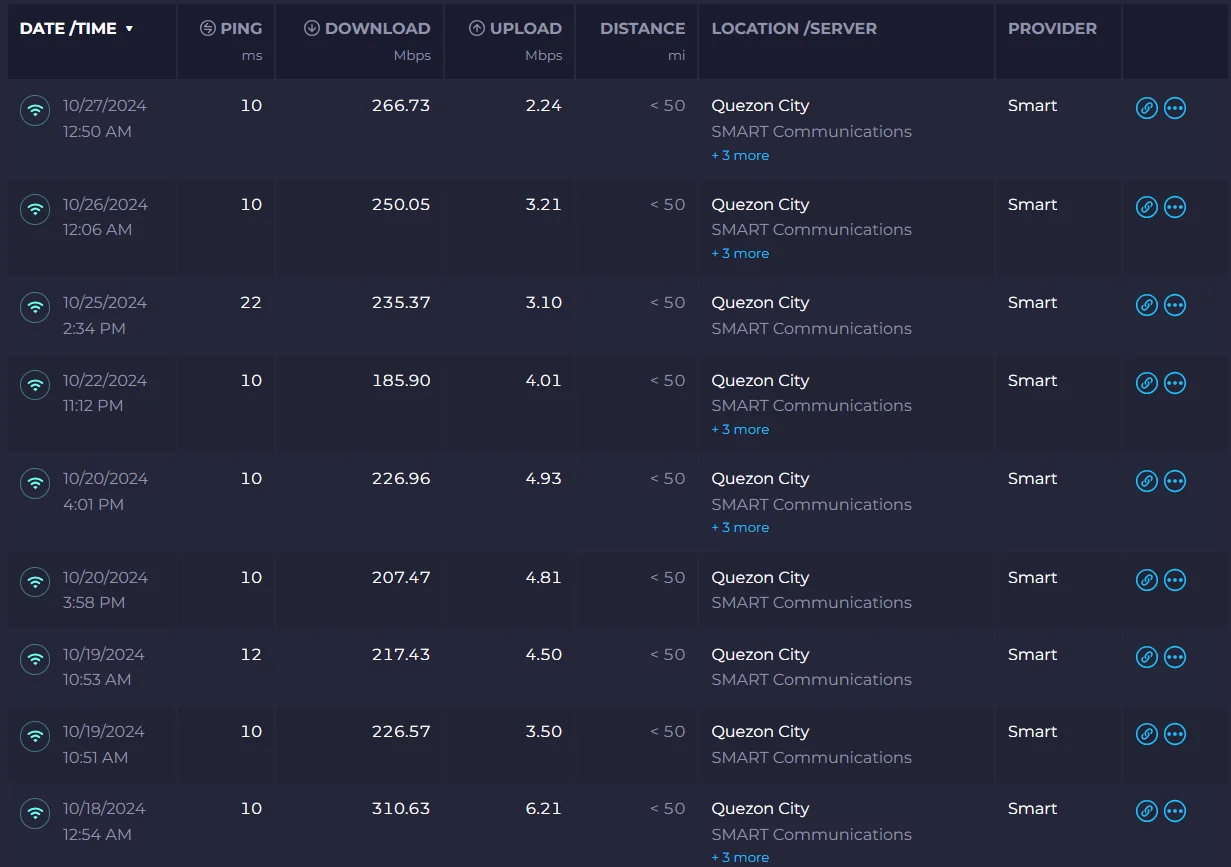The image size is (1231, 867).
Task: Click Wi-Fi icon of 10/22/2024 row
Action: click(35, 385)
